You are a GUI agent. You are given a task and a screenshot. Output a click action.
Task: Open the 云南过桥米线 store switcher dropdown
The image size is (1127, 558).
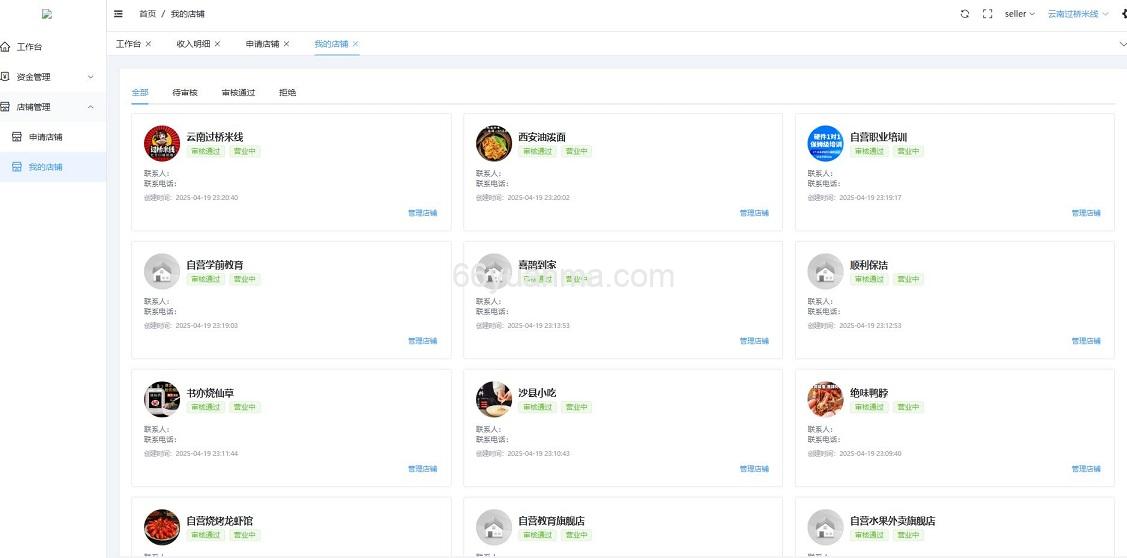pos(1078,14)
